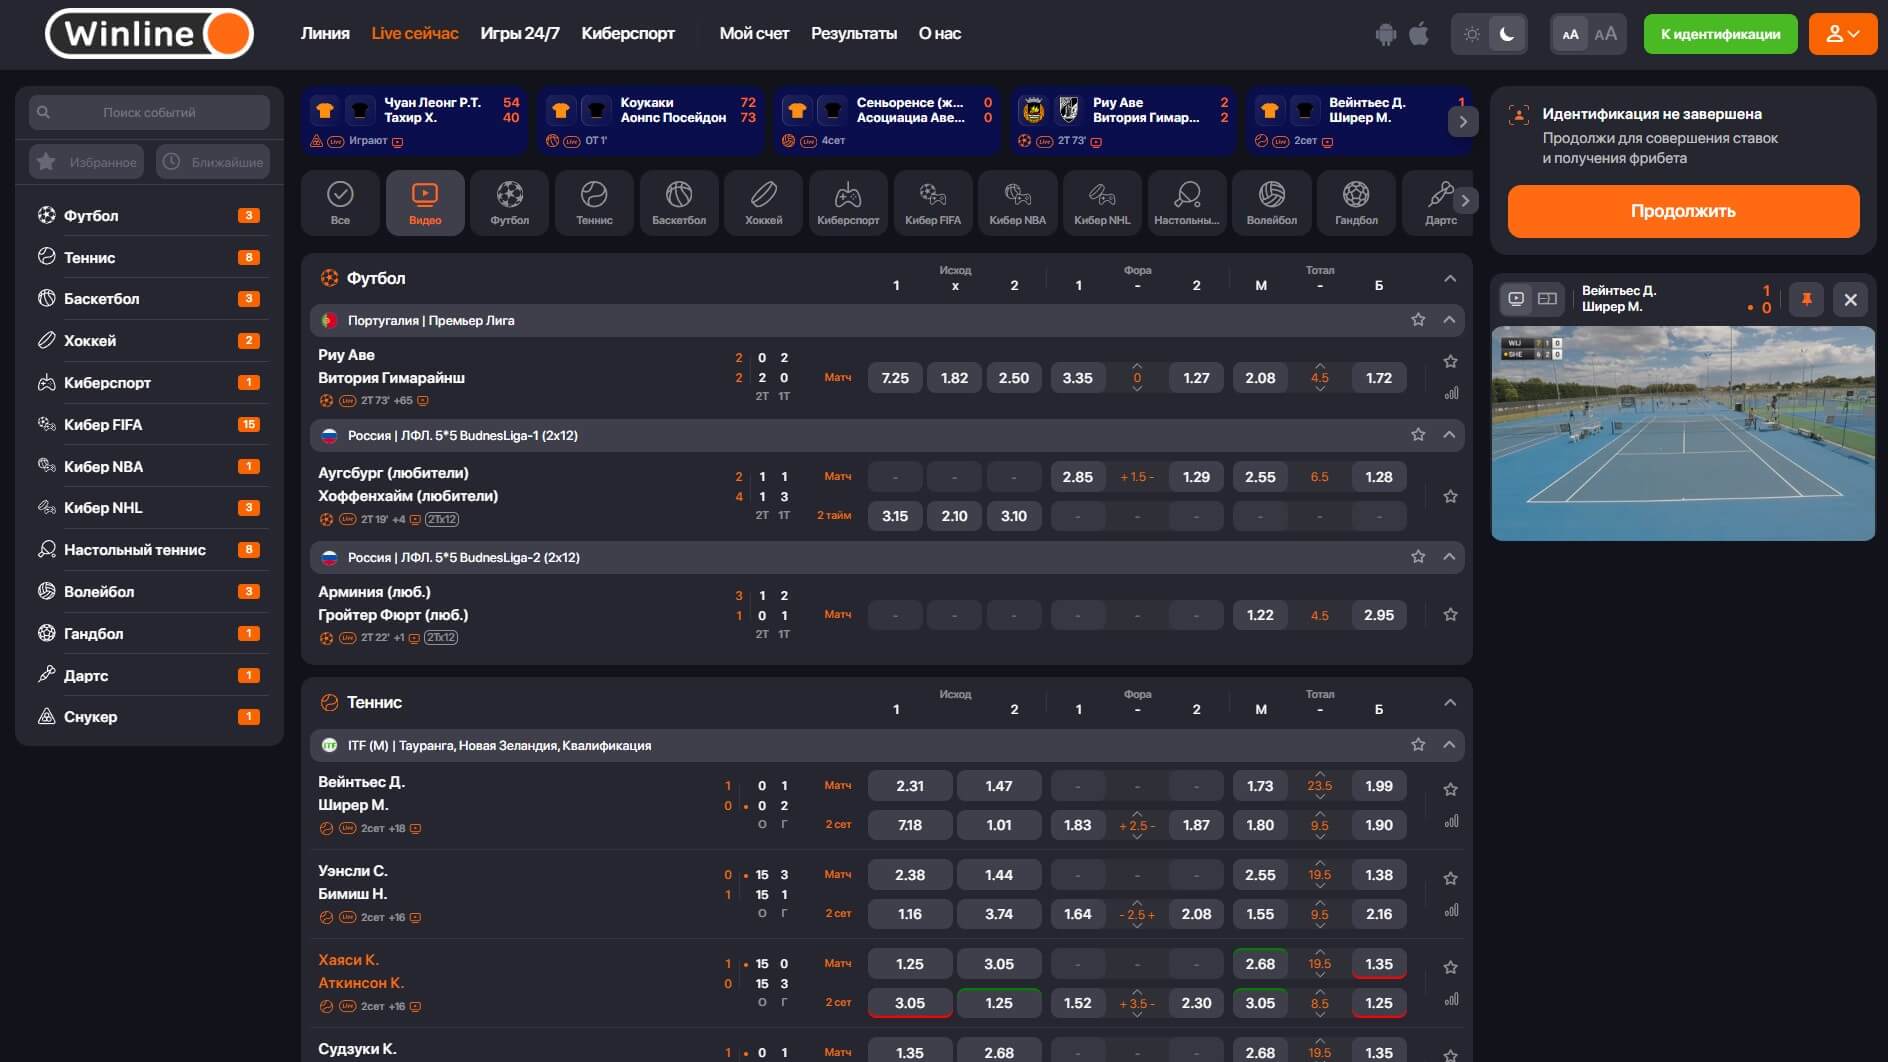Viewport: 1888px width, 1062px height.
Task: Switch to dark theme moon icon
Action: point(1507,34)
